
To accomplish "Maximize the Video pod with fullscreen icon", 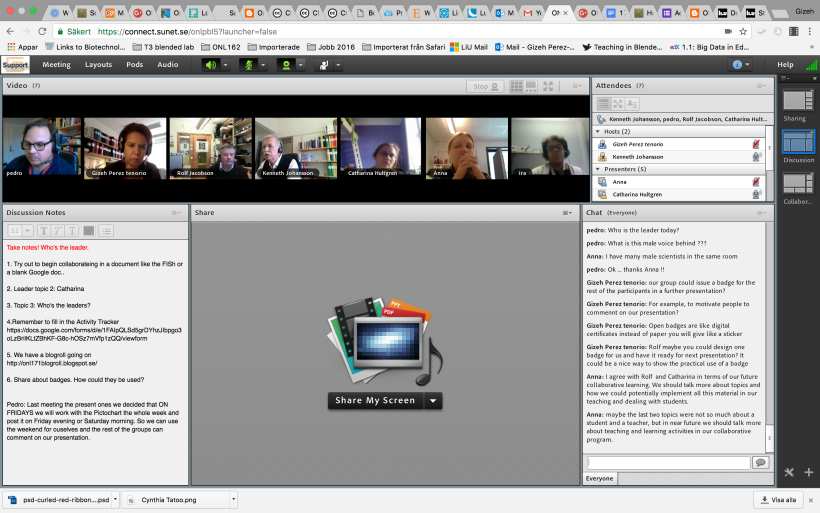I will pos(548,86).
